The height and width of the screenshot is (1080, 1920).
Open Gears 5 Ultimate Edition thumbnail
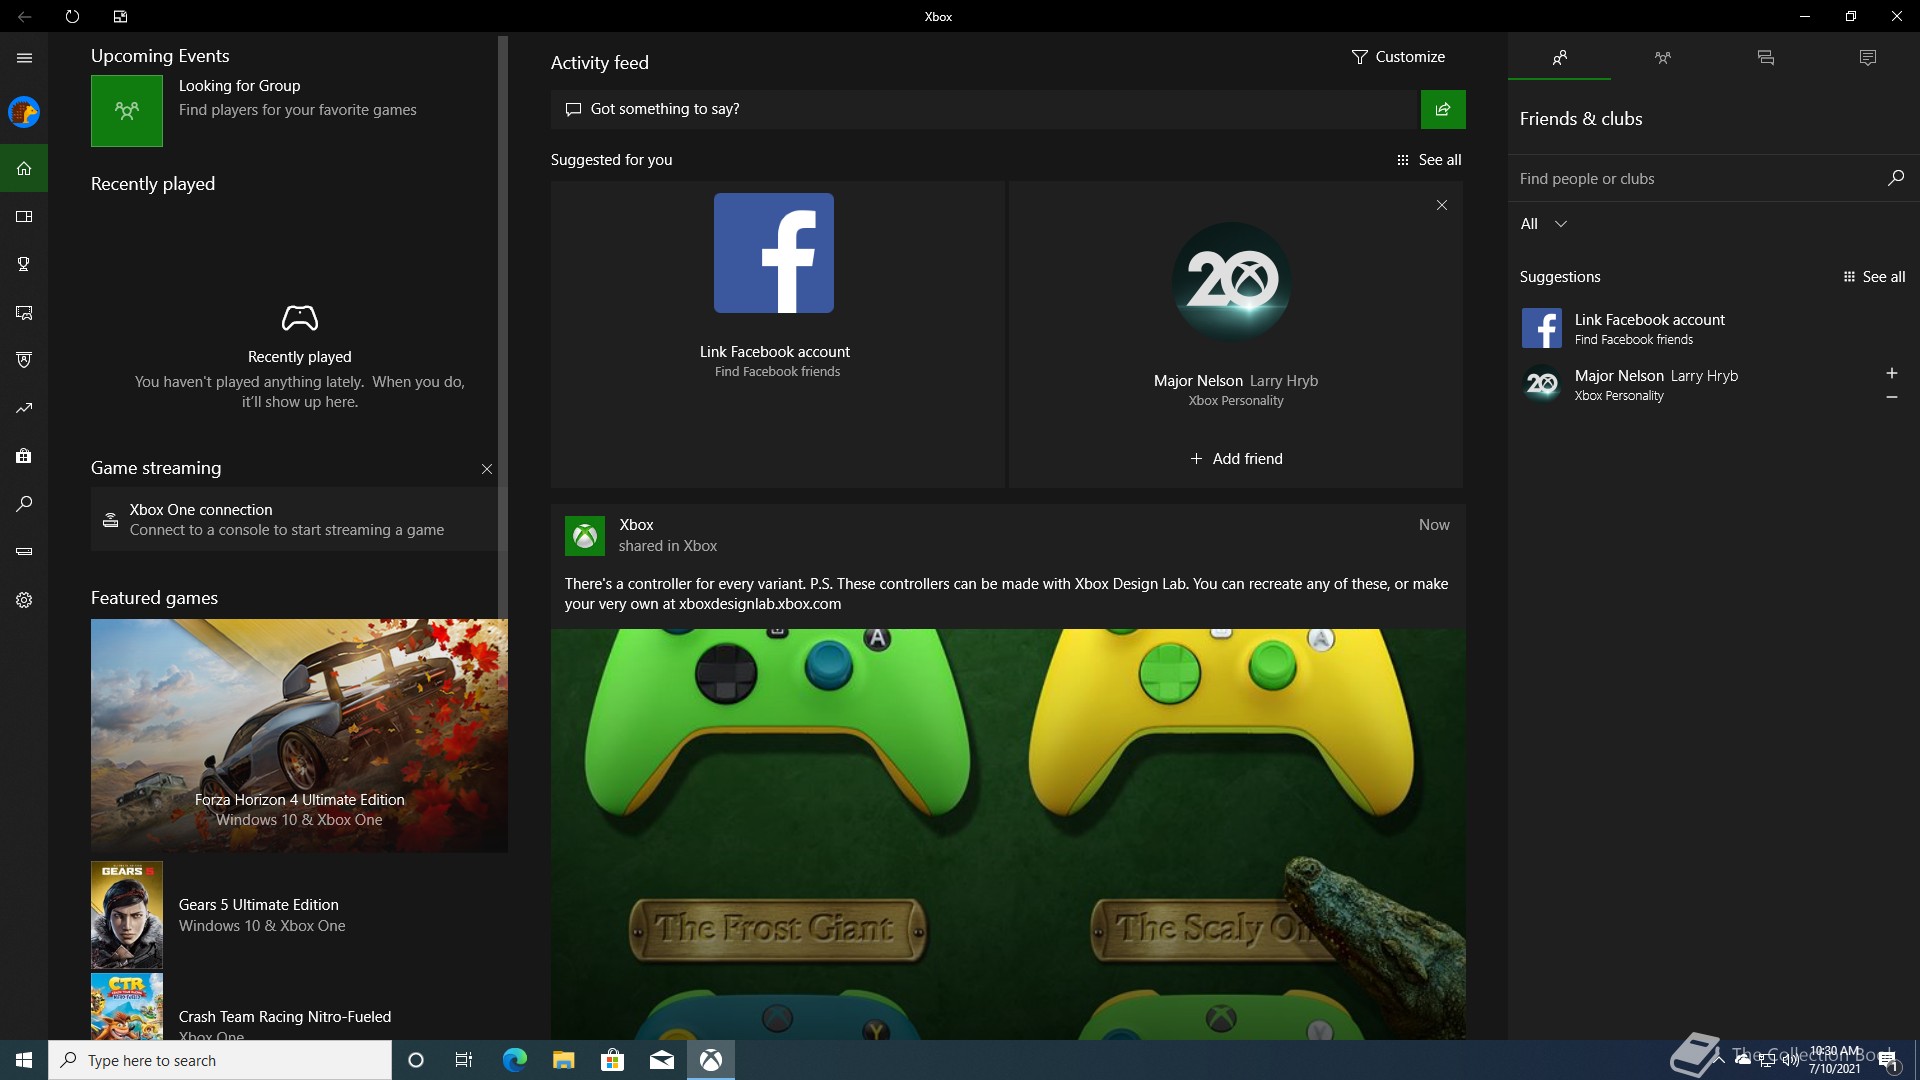(127, 915)
